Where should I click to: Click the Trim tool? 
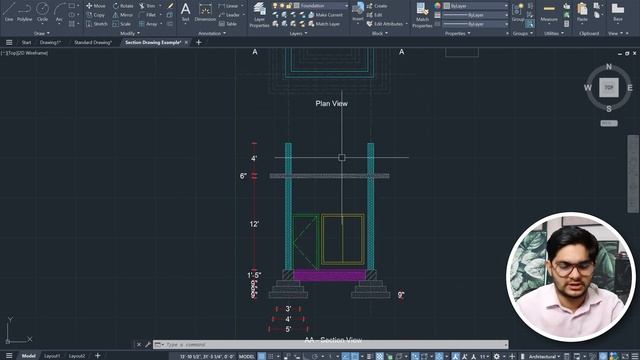point(147,6)
